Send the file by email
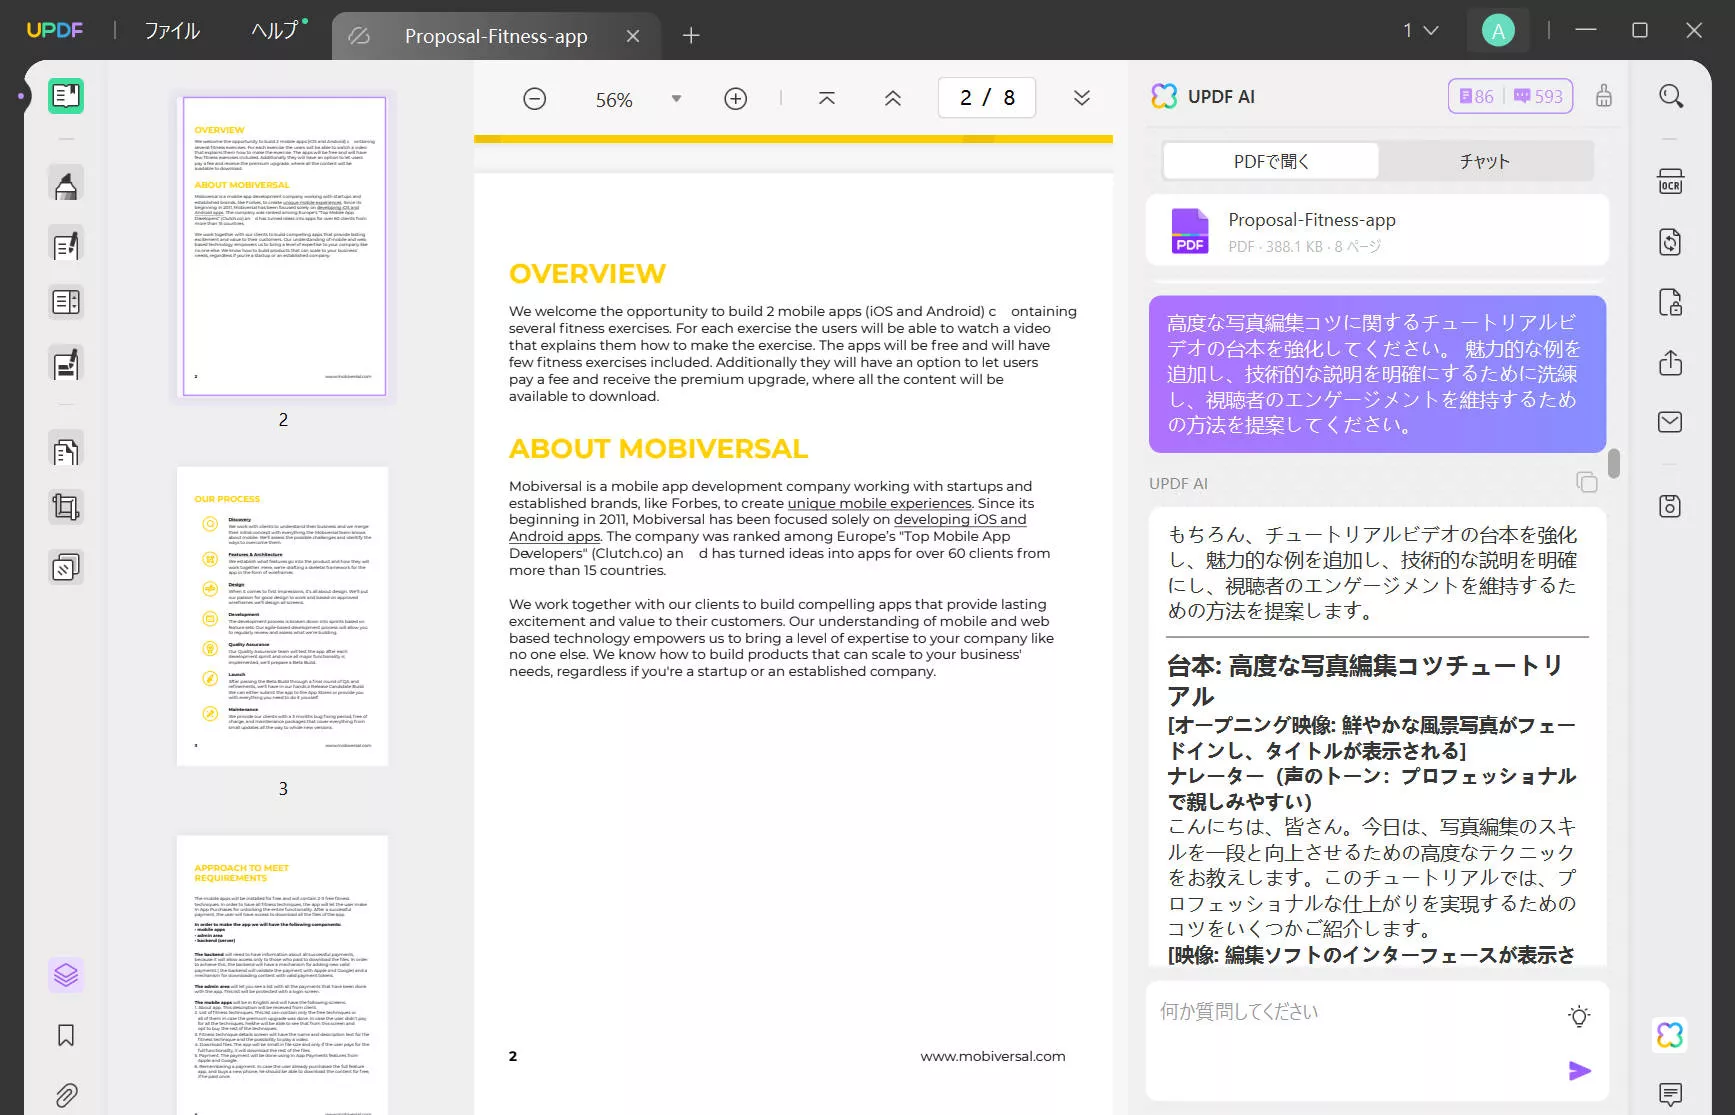This screenshot has height=1115, width=1735. click(x=1671, y=422)
